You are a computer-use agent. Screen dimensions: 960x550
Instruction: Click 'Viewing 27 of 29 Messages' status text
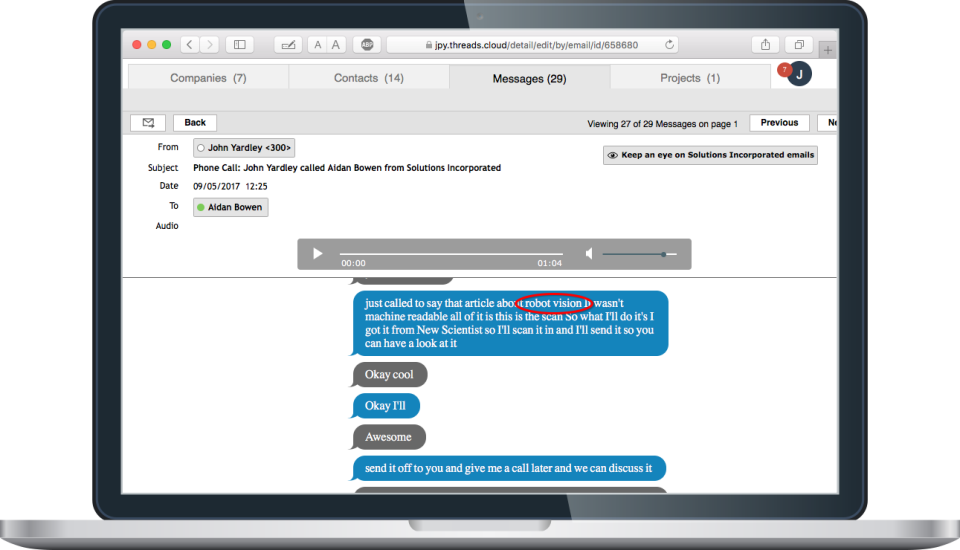(x=662, y=124)
